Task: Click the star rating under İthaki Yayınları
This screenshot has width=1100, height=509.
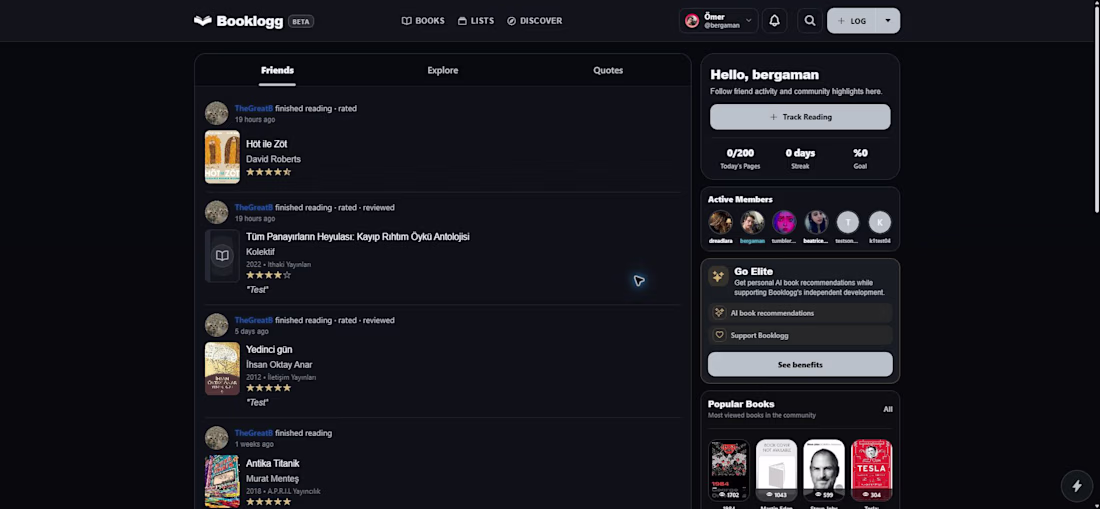Action: pos(268,275)
